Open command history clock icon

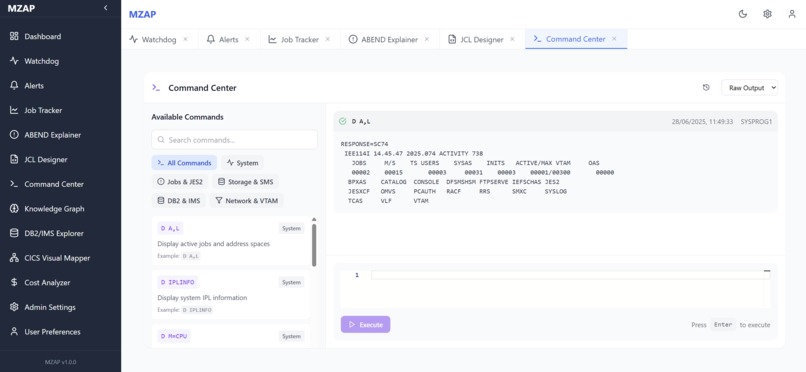(706, 88)
